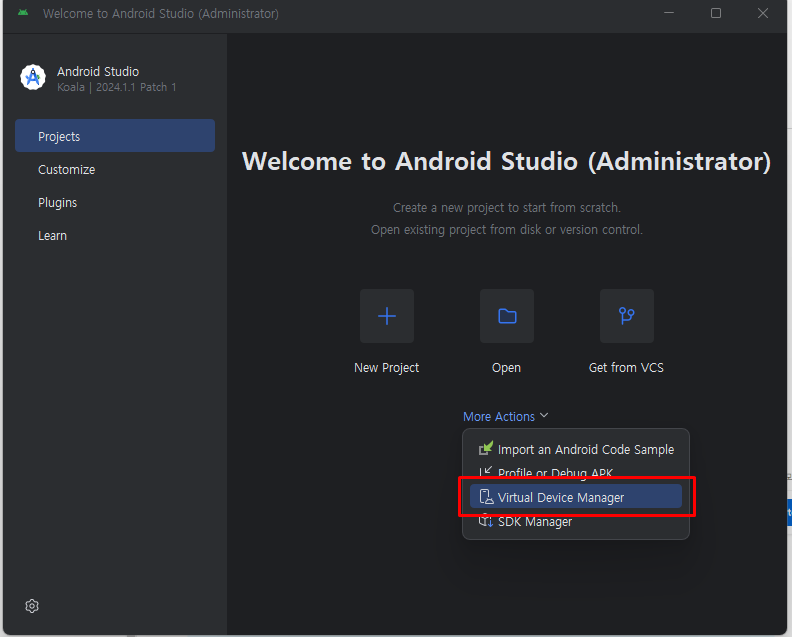Click the Android Studio product name text
This screenshot has width=792, height=637.
click(x=98, y=72)
